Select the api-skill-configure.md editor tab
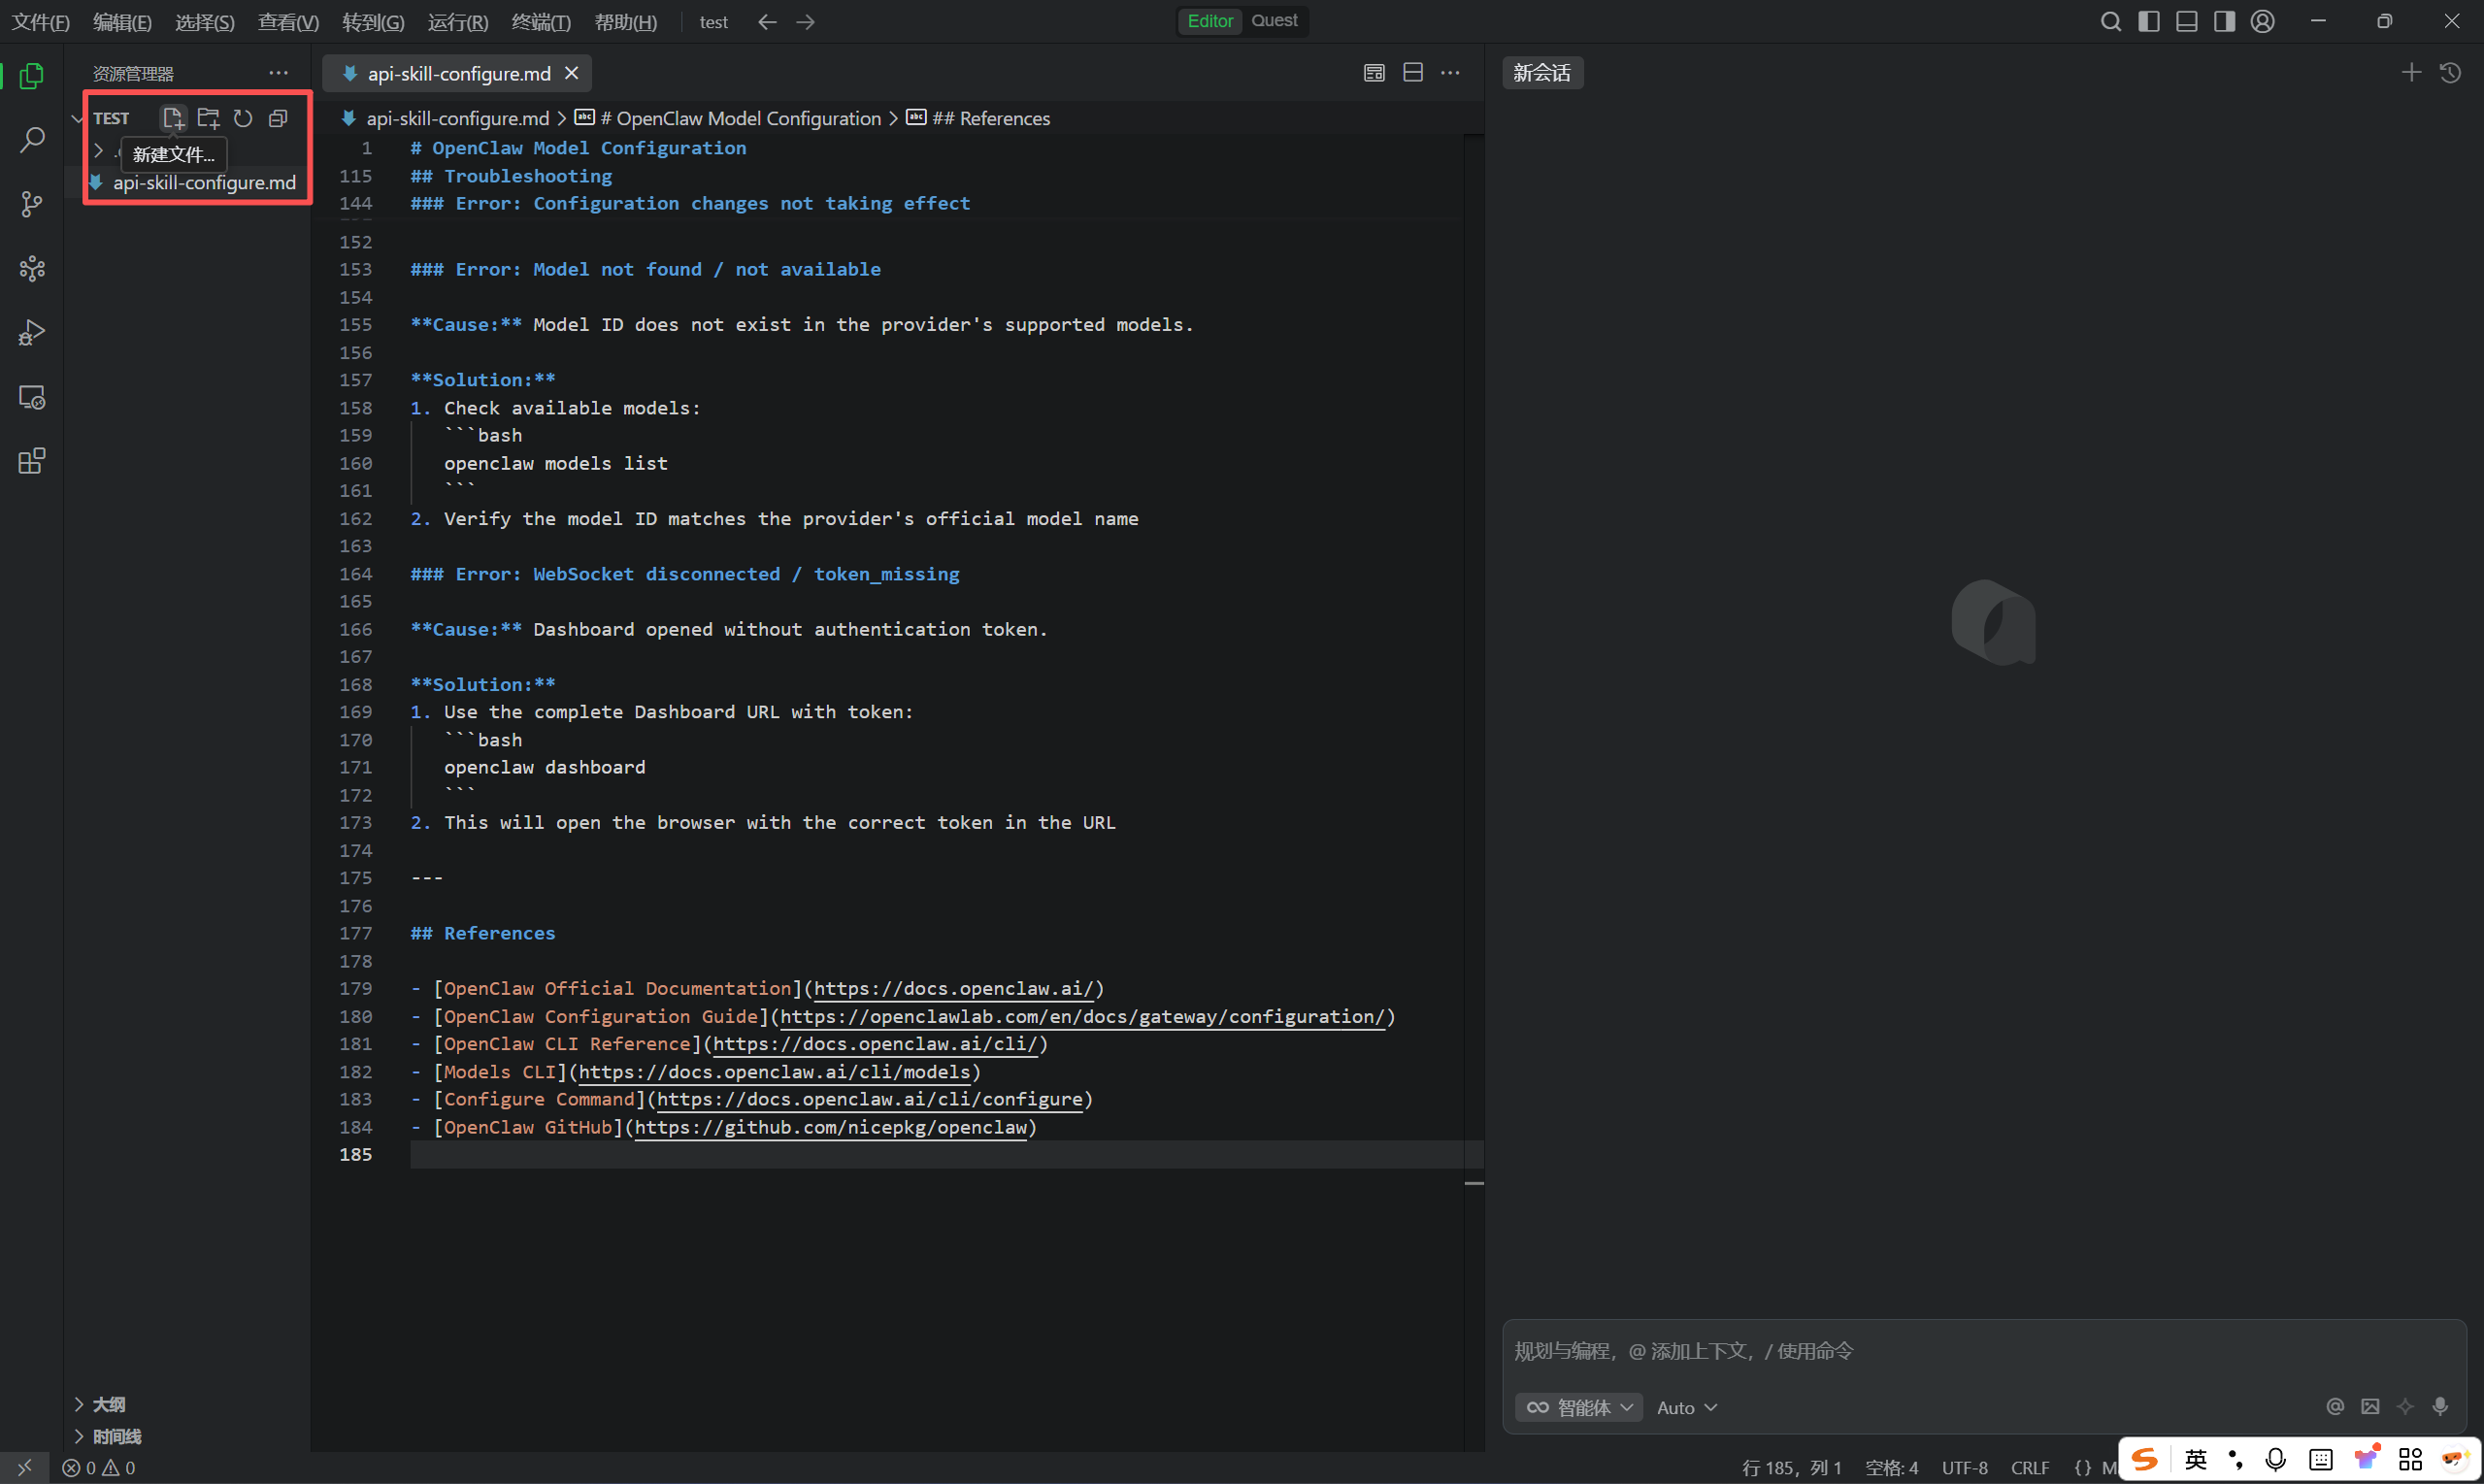The image size is (2484, 1484). pyautogui.click(x=458, y=73)
